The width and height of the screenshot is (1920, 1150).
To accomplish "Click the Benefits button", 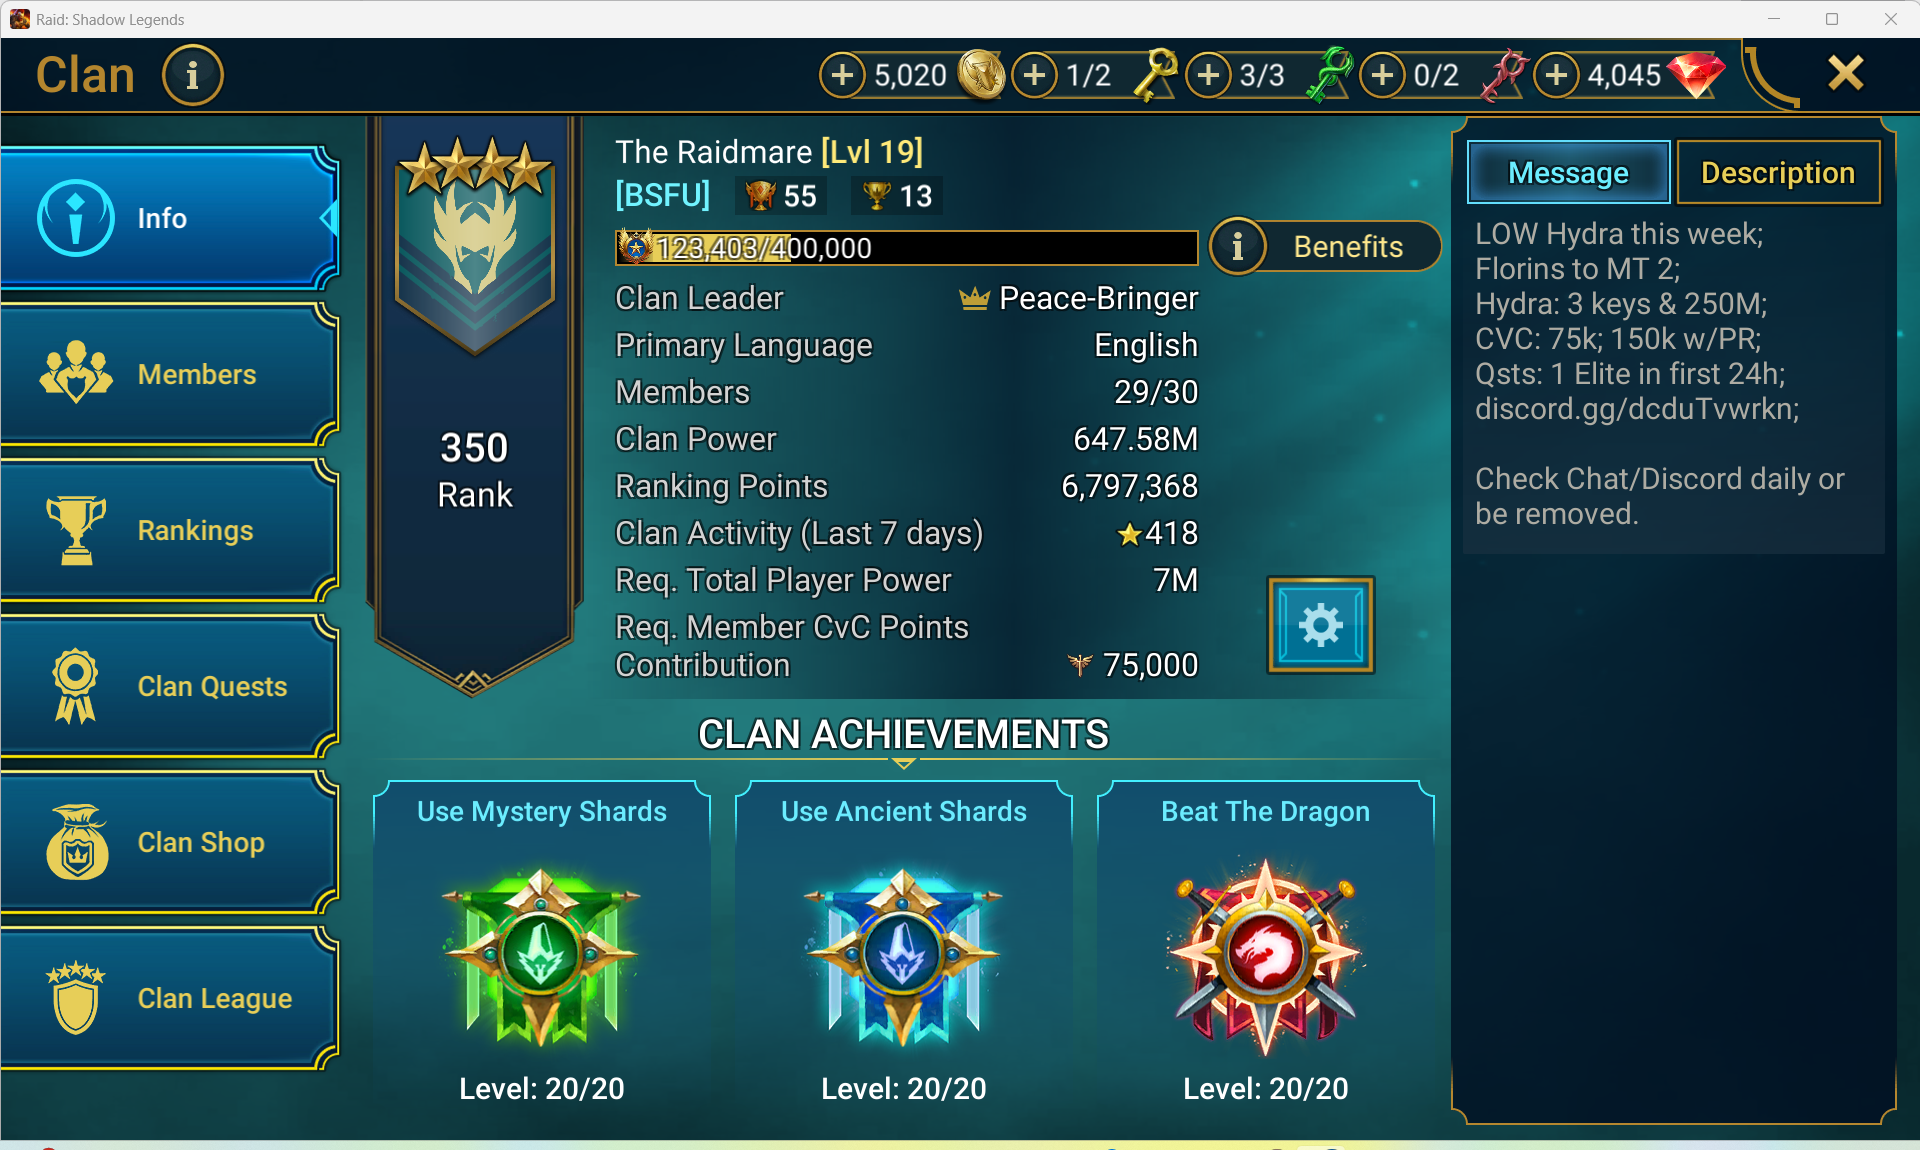I will coord(1325,246).
